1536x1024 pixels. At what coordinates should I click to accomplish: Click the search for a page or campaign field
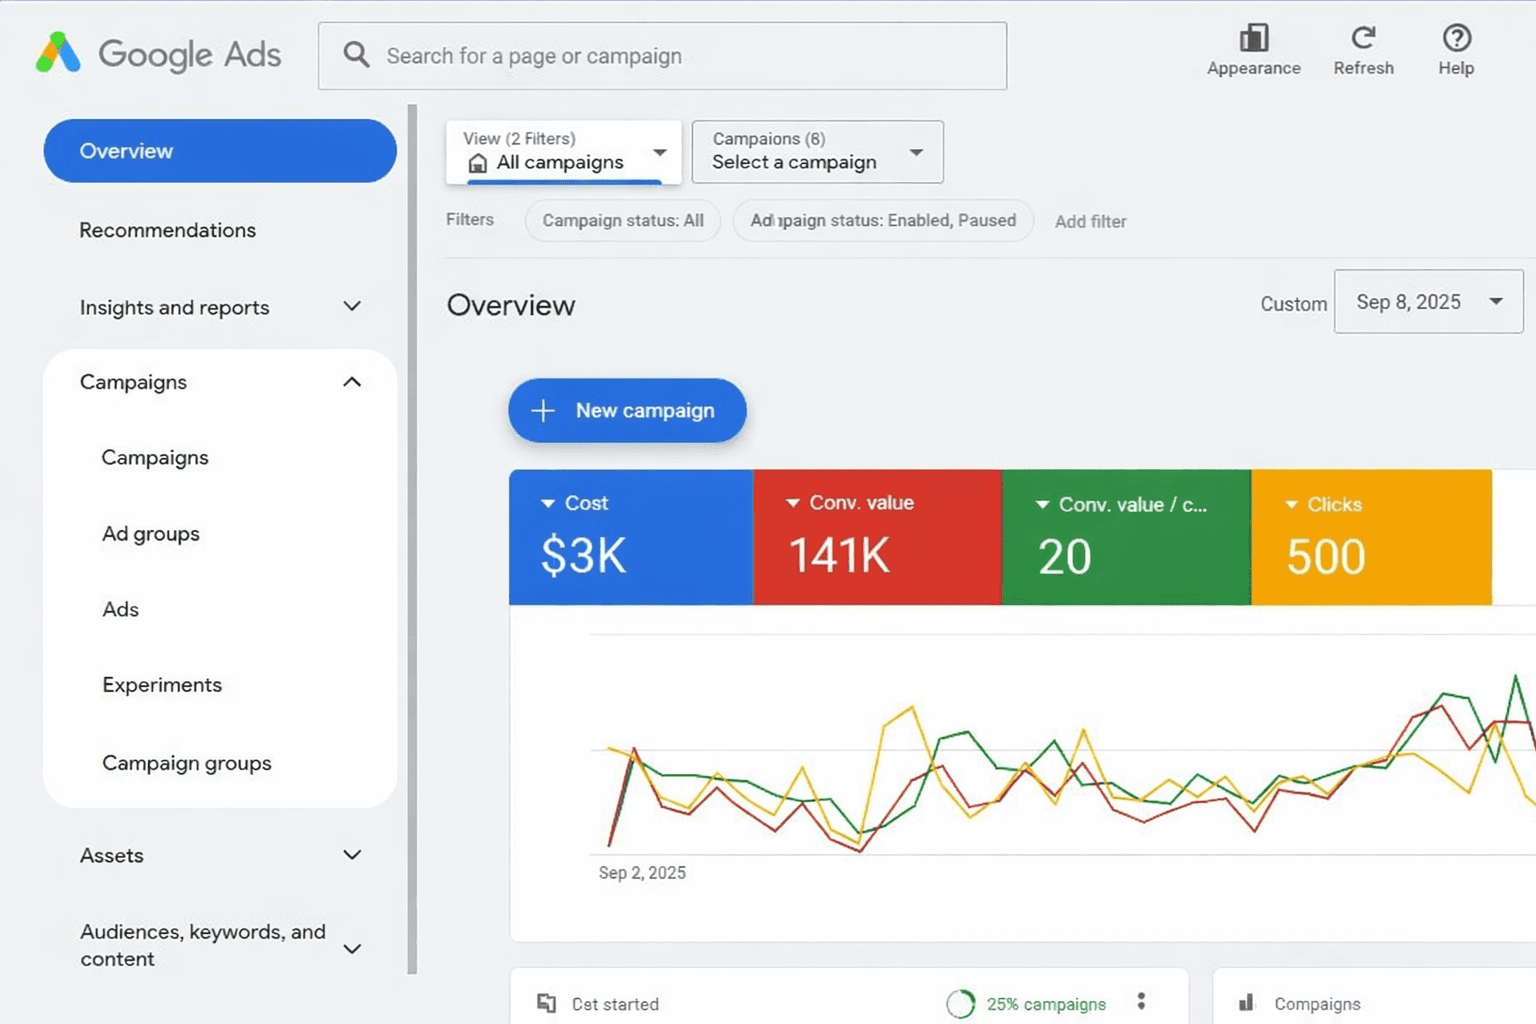(x=662, y=56)
